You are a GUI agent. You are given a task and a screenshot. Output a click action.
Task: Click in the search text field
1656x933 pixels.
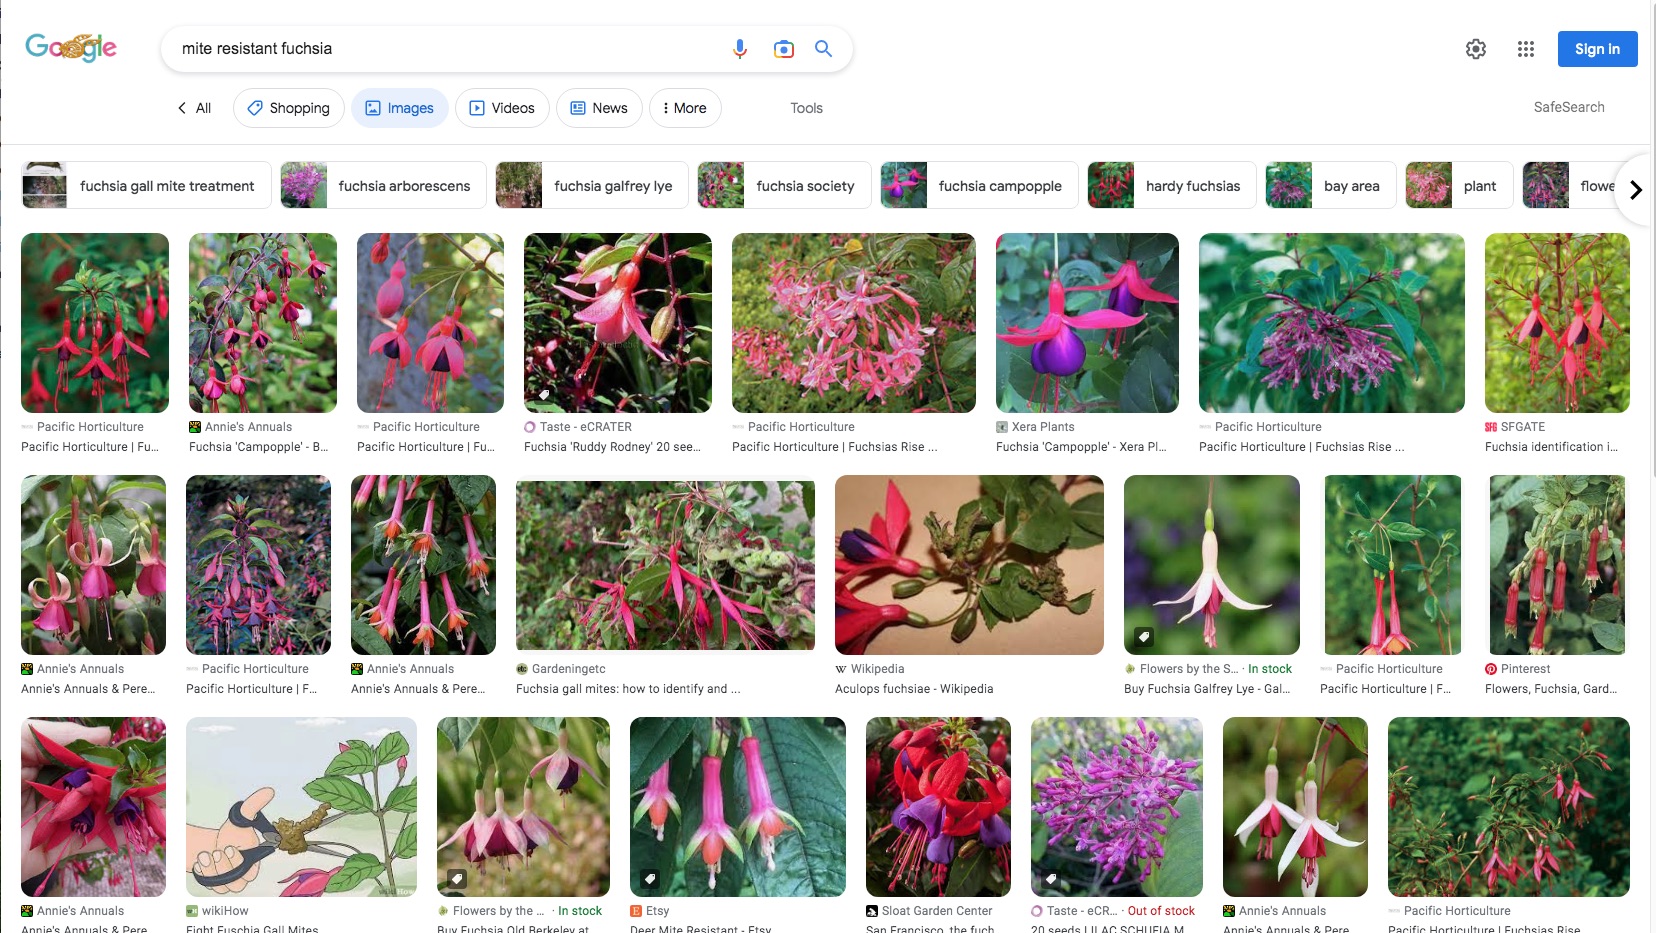[x=440, y=49]
